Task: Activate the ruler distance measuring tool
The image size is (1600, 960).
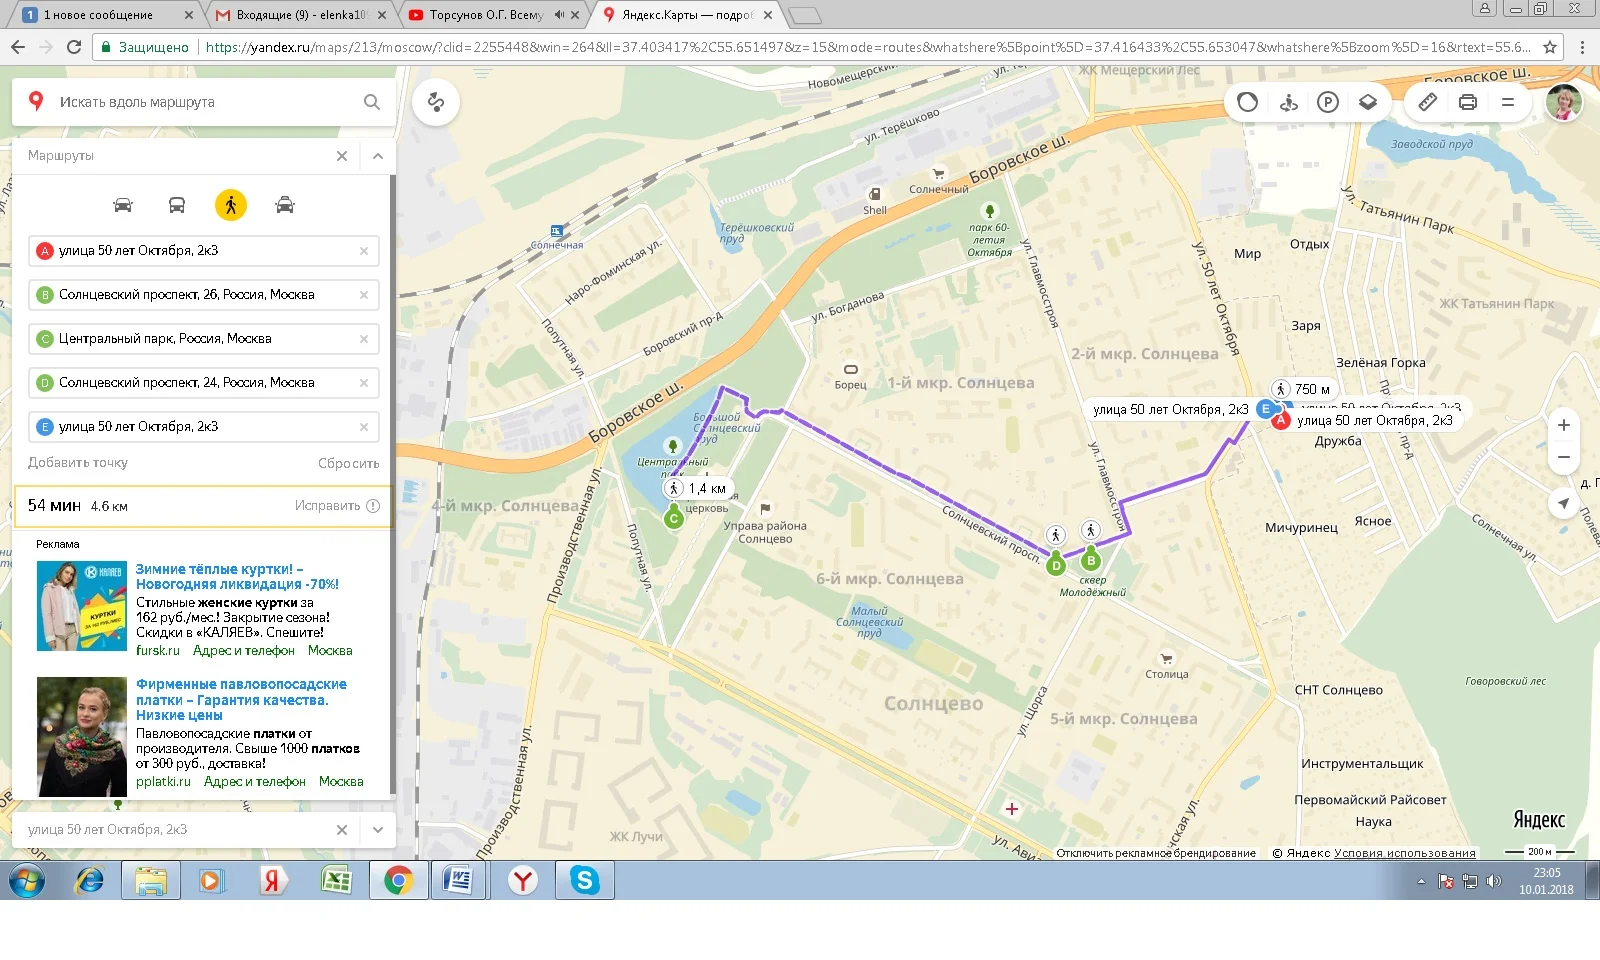Action: 1428,102
